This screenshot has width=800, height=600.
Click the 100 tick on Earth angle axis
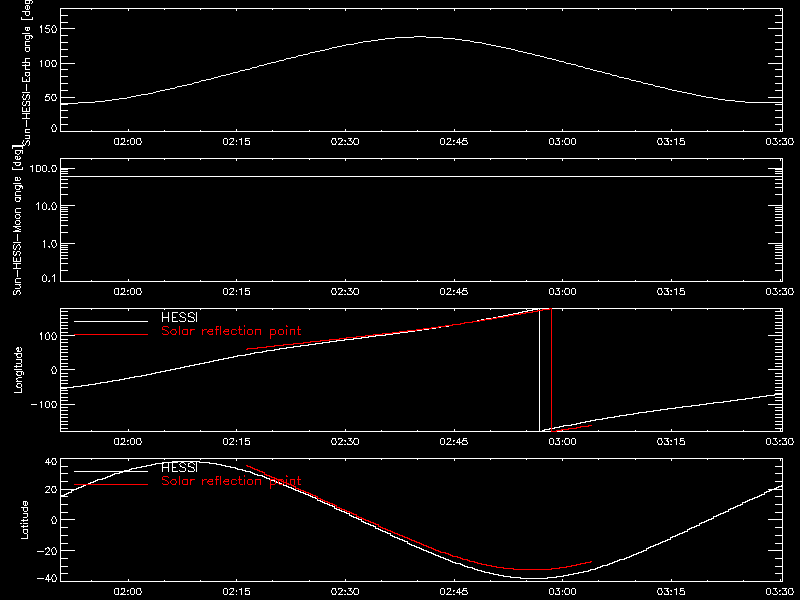[x=47, y=64]
